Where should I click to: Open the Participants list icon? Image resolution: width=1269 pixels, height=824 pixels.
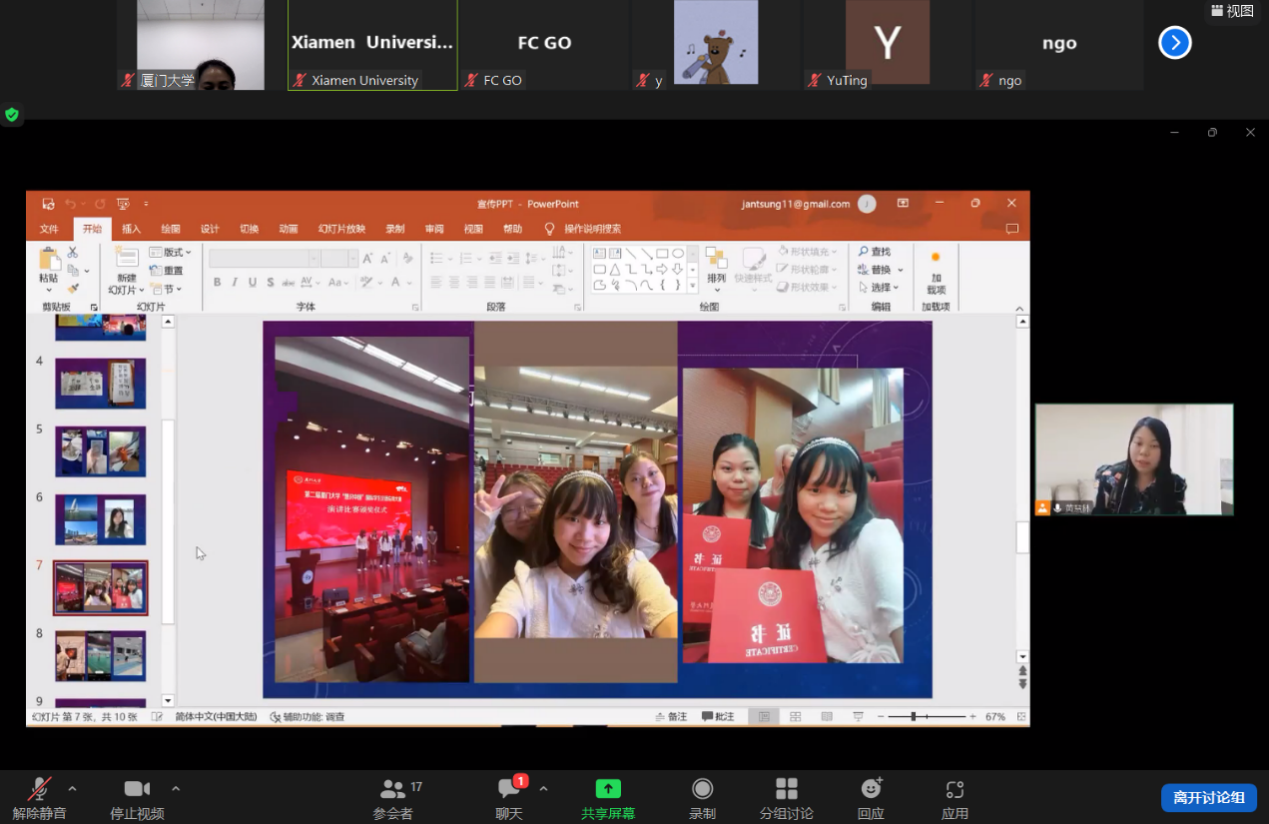[x=393, y=789]
